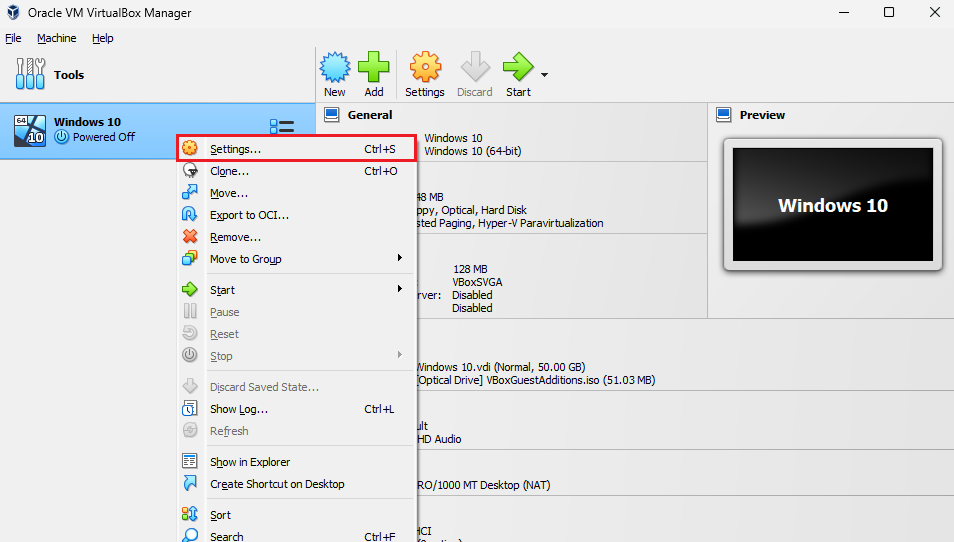Click the '128 MB' video memory value
Viewport: 954px width, 542px height.
(470, 269)
